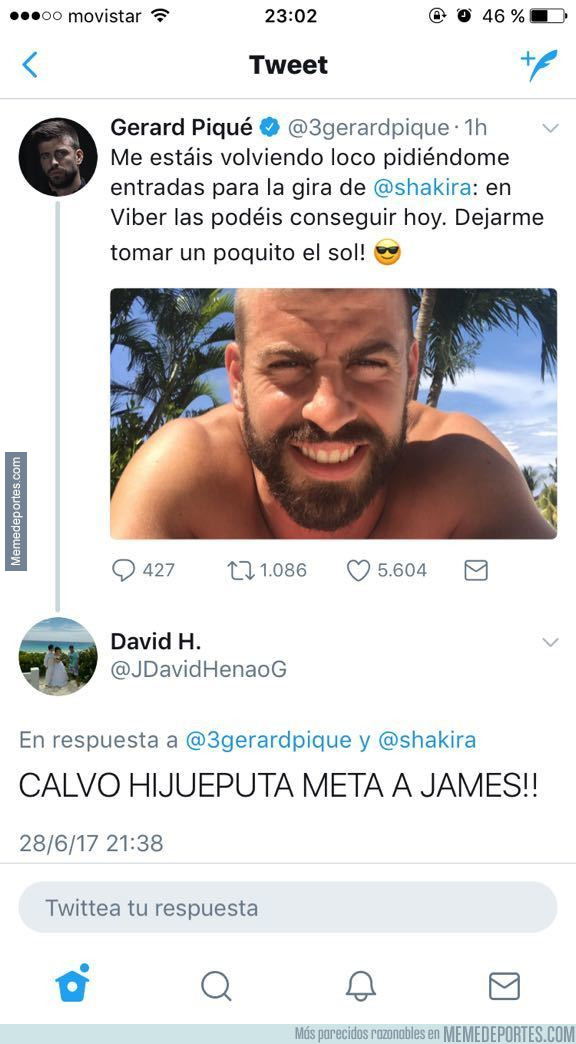
Task: Go to Home tab in bottom bar
Action: point(72,983)
